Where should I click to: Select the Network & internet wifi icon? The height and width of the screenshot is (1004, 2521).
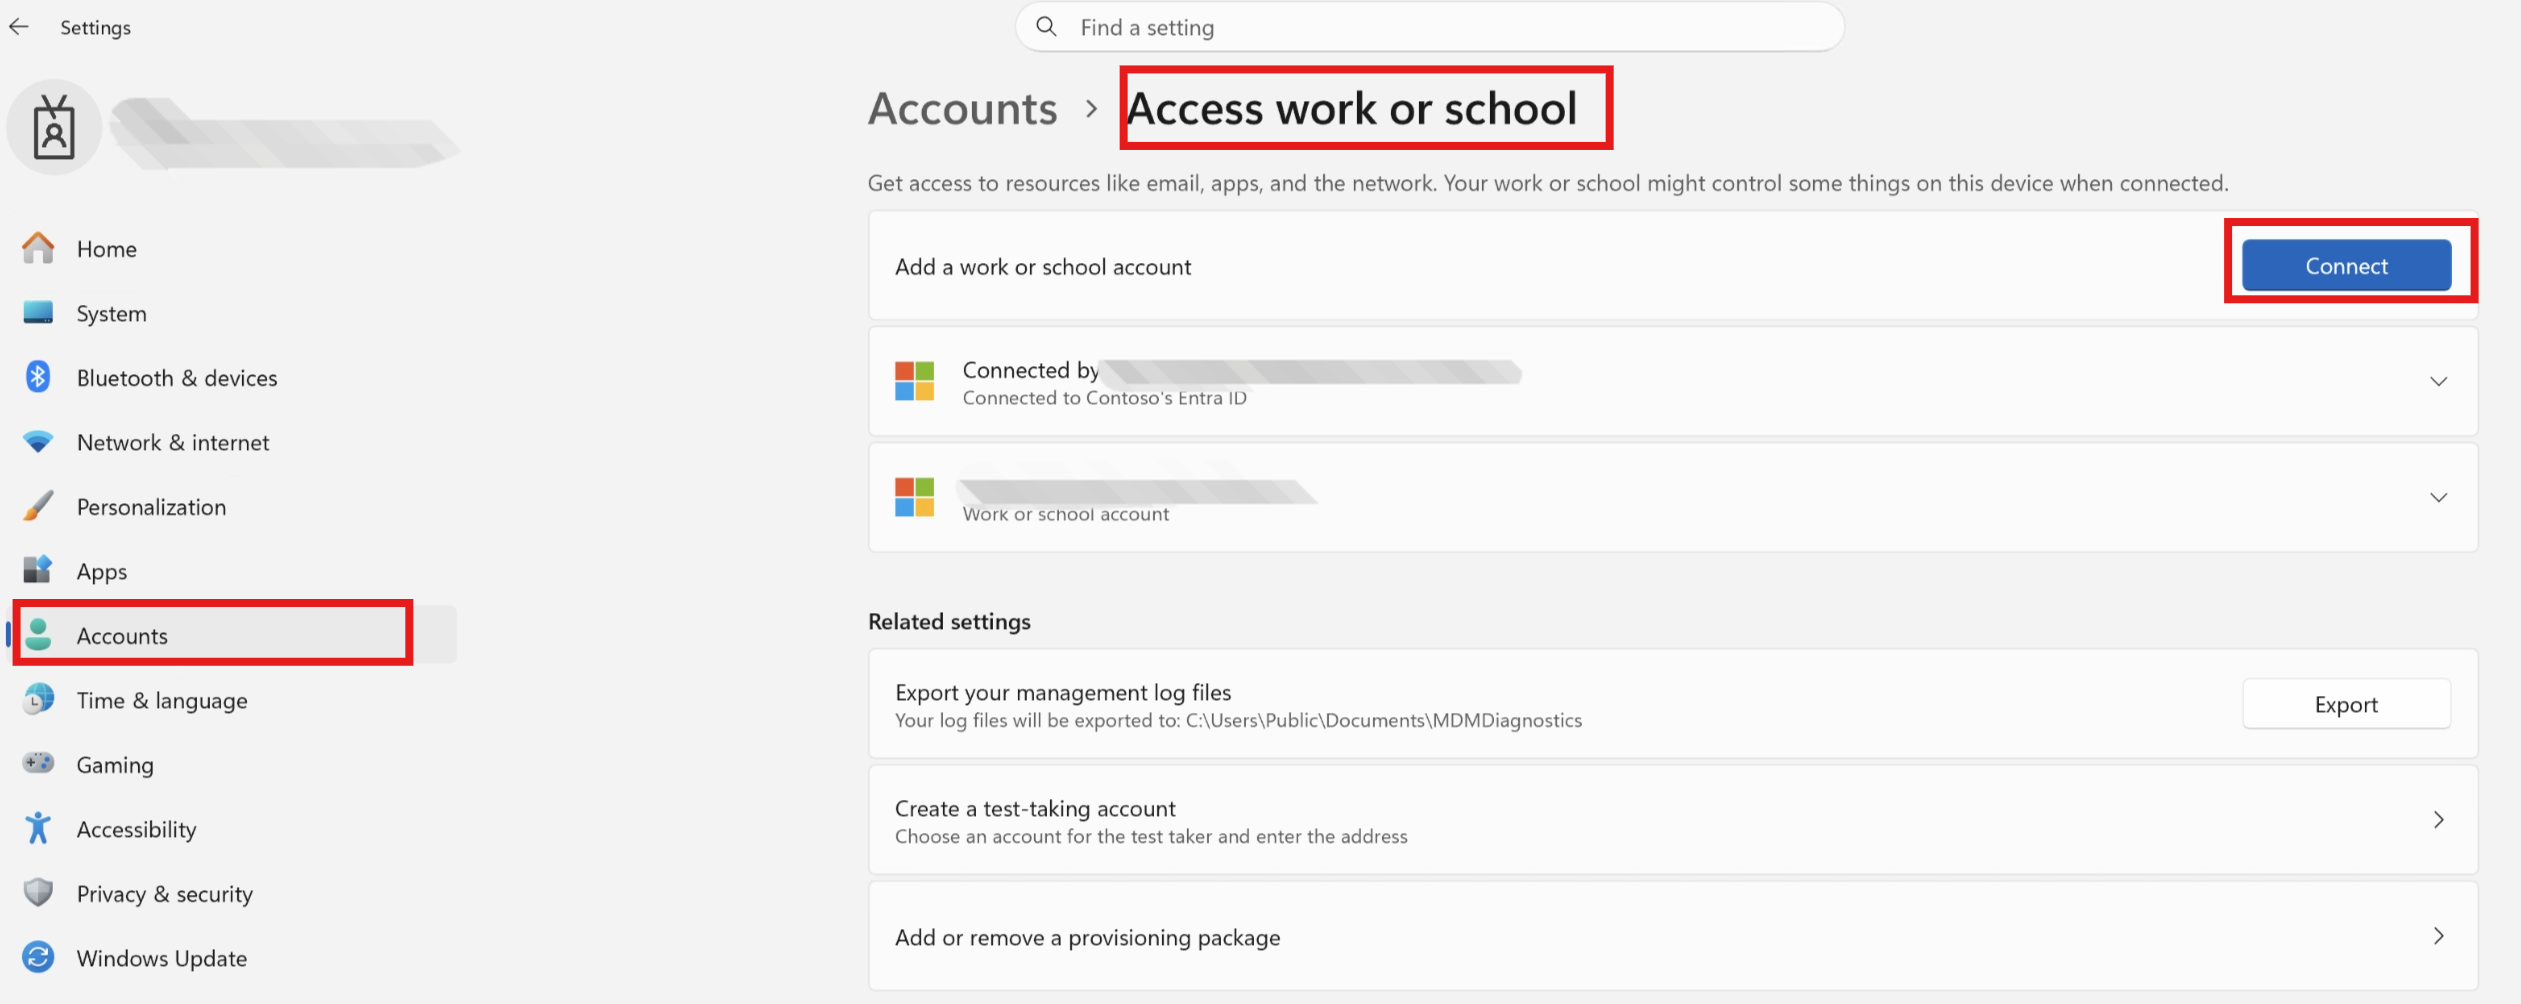tap(38, 442)
